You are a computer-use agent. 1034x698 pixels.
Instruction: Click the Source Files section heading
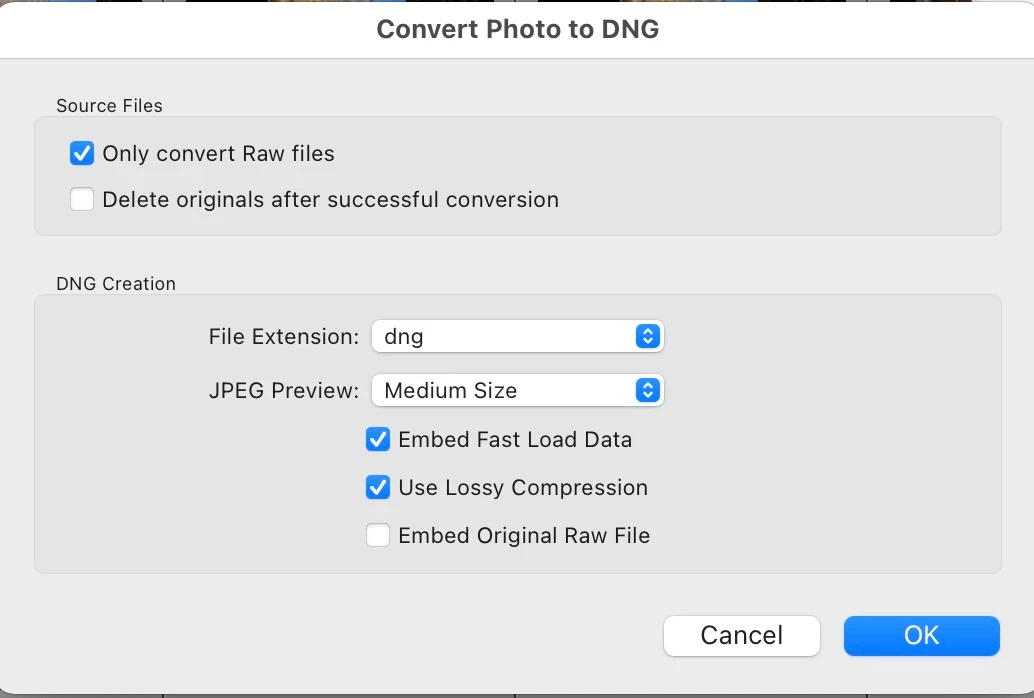pyautogui.click(x=109, y=106)
